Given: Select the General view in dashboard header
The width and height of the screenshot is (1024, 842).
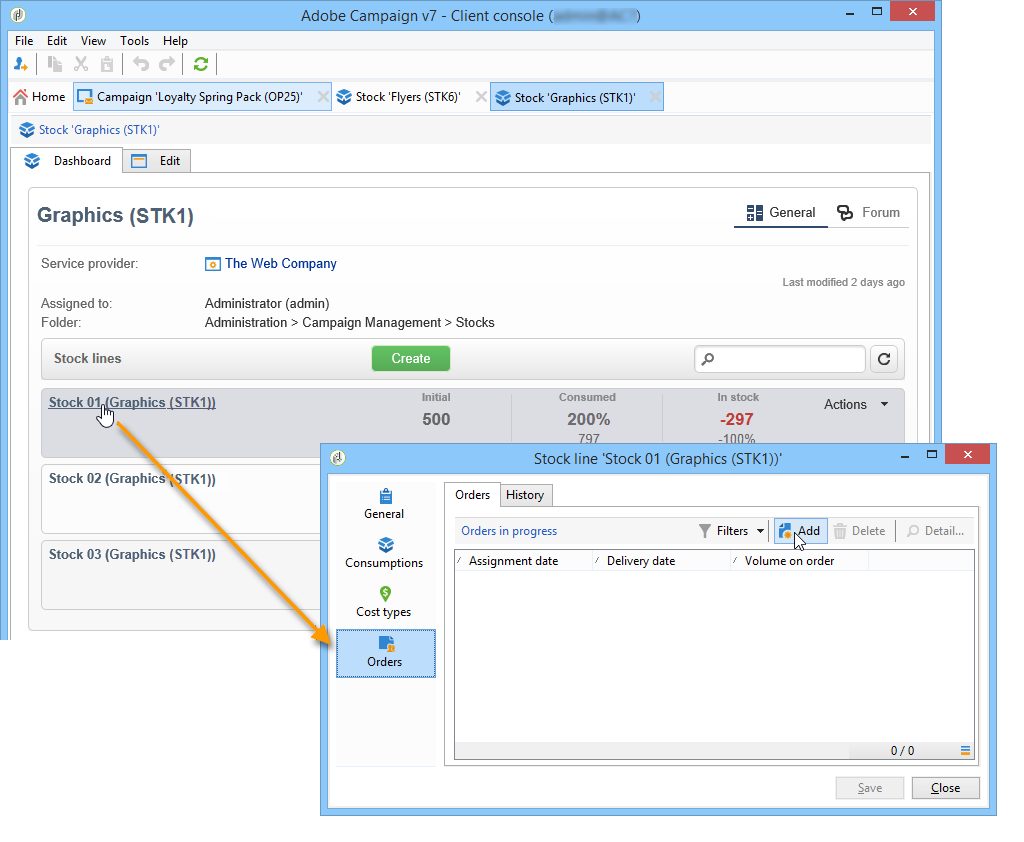Looking at the screenshot, I should 781,212.
